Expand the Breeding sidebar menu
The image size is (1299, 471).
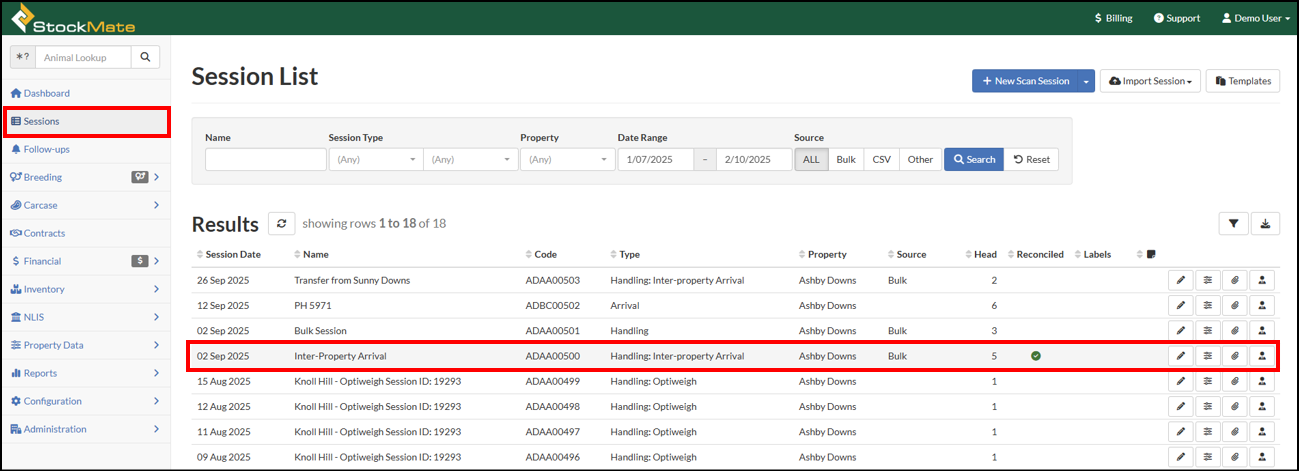coord(85,177)
